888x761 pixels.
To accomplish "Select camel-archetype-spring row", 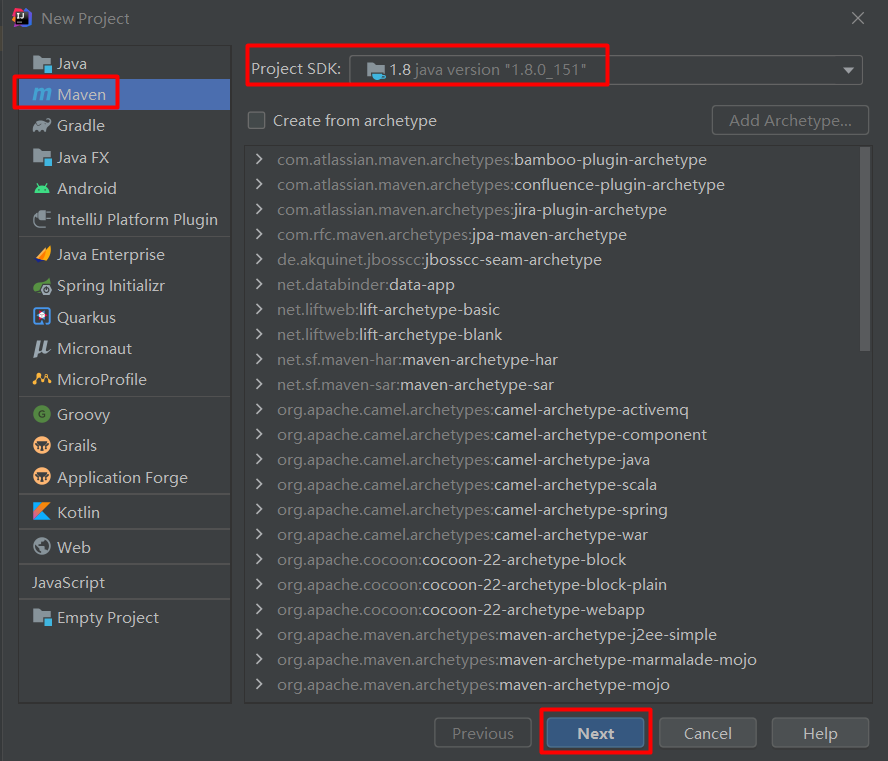I will (552, 509).
